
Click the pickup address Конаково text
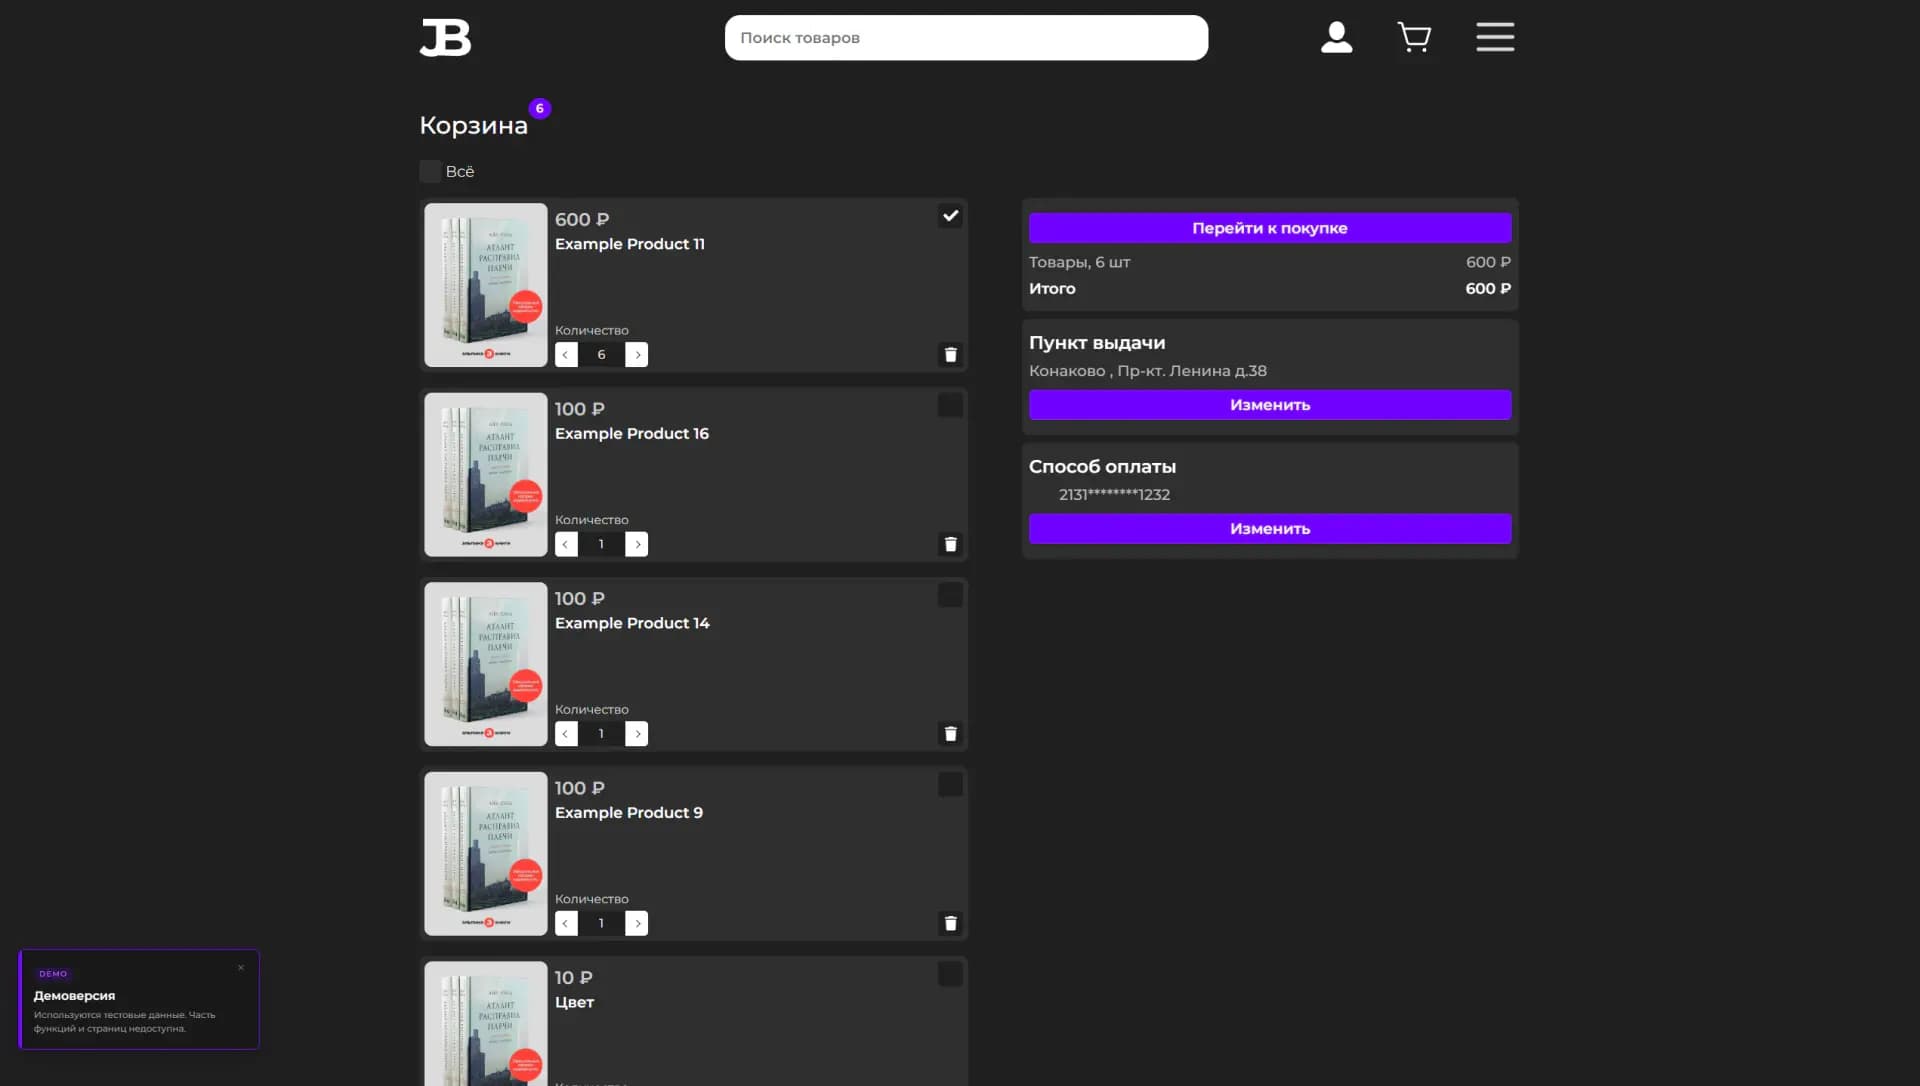pyautogui.click(x=1148, y=371)
